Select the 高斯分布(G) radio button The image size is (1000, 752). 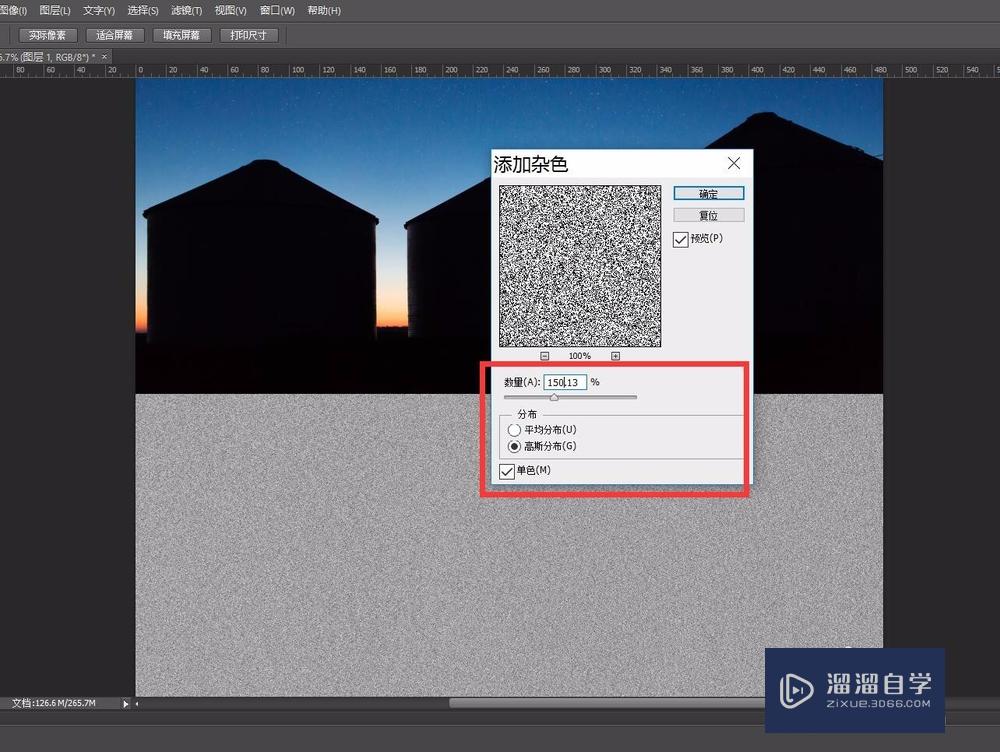click(x=515, y=447)
